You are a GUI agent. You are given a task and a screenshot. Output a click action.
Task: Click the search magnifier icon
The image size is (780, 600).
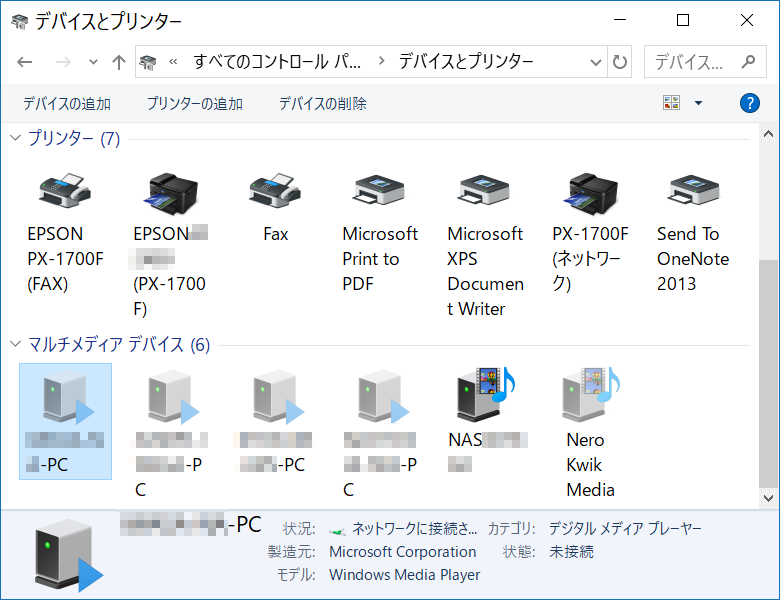coord(748,62)
